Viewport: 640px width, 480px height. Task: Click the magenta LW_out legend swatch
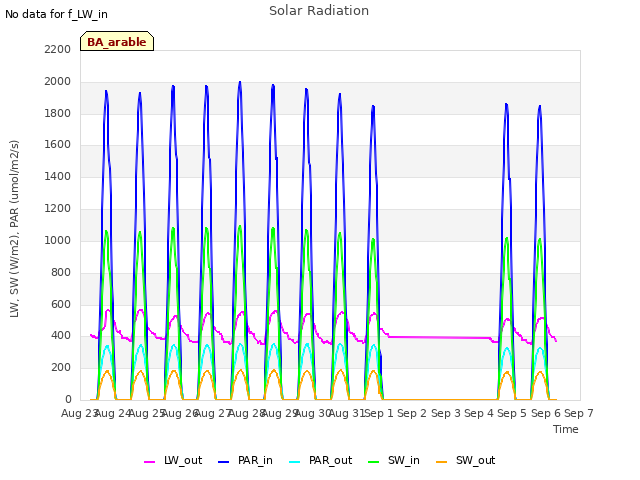click(x=149, y=462)
